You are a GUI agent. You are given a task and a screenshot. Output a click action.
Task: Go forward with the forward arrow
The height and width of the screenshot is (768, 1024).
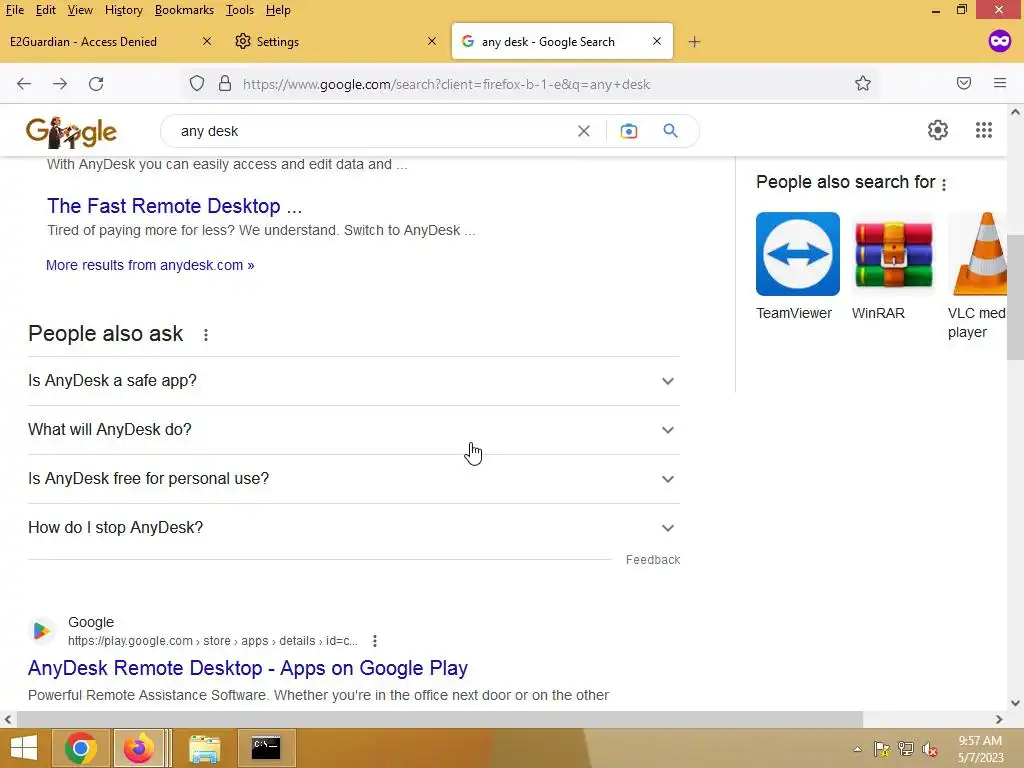click(60, 84)
